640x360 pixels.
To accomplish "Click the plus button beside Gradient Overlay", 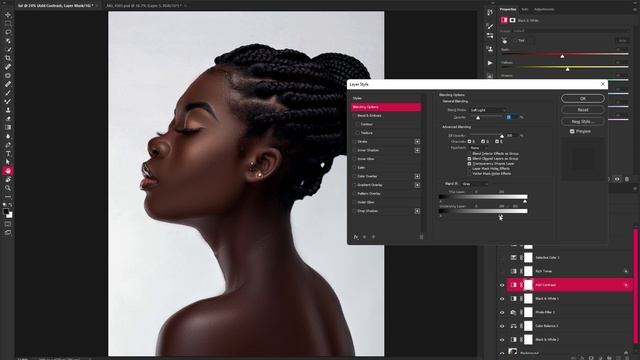I will (x=417, y=185).
